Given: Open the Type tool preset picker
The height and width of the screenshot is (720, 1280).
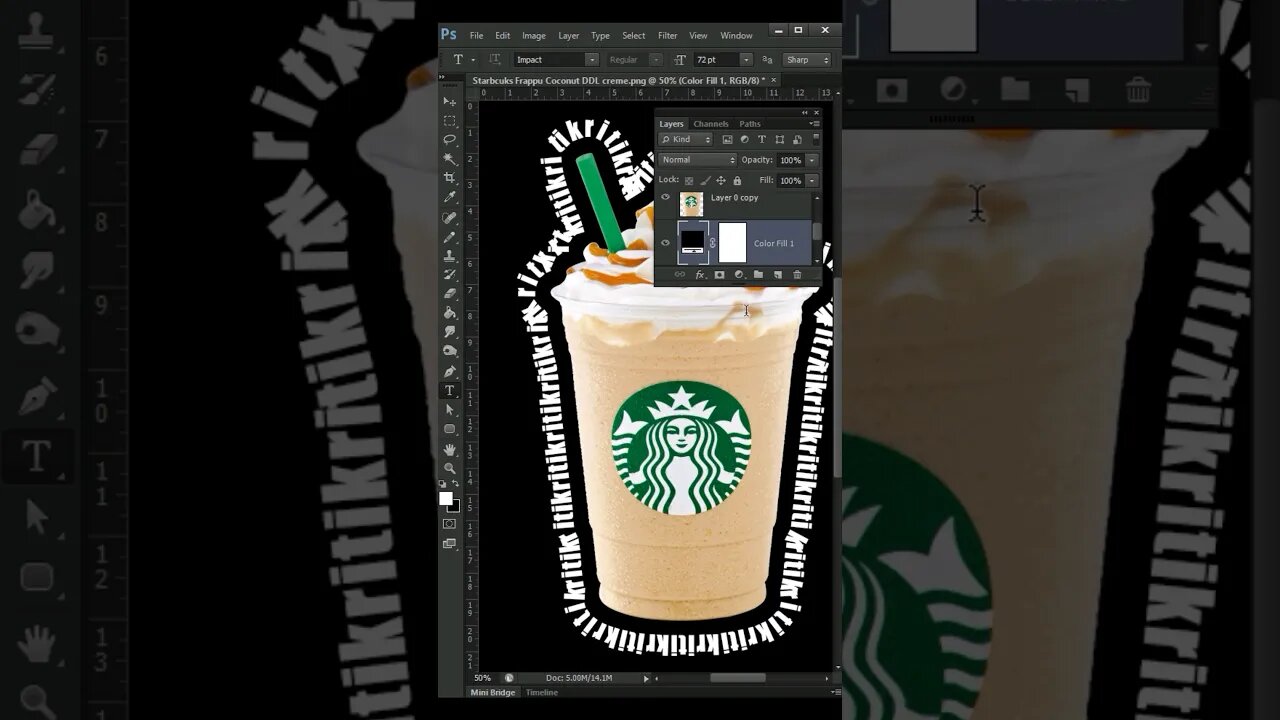Looking at the screenshot, I should coord(473,60).
